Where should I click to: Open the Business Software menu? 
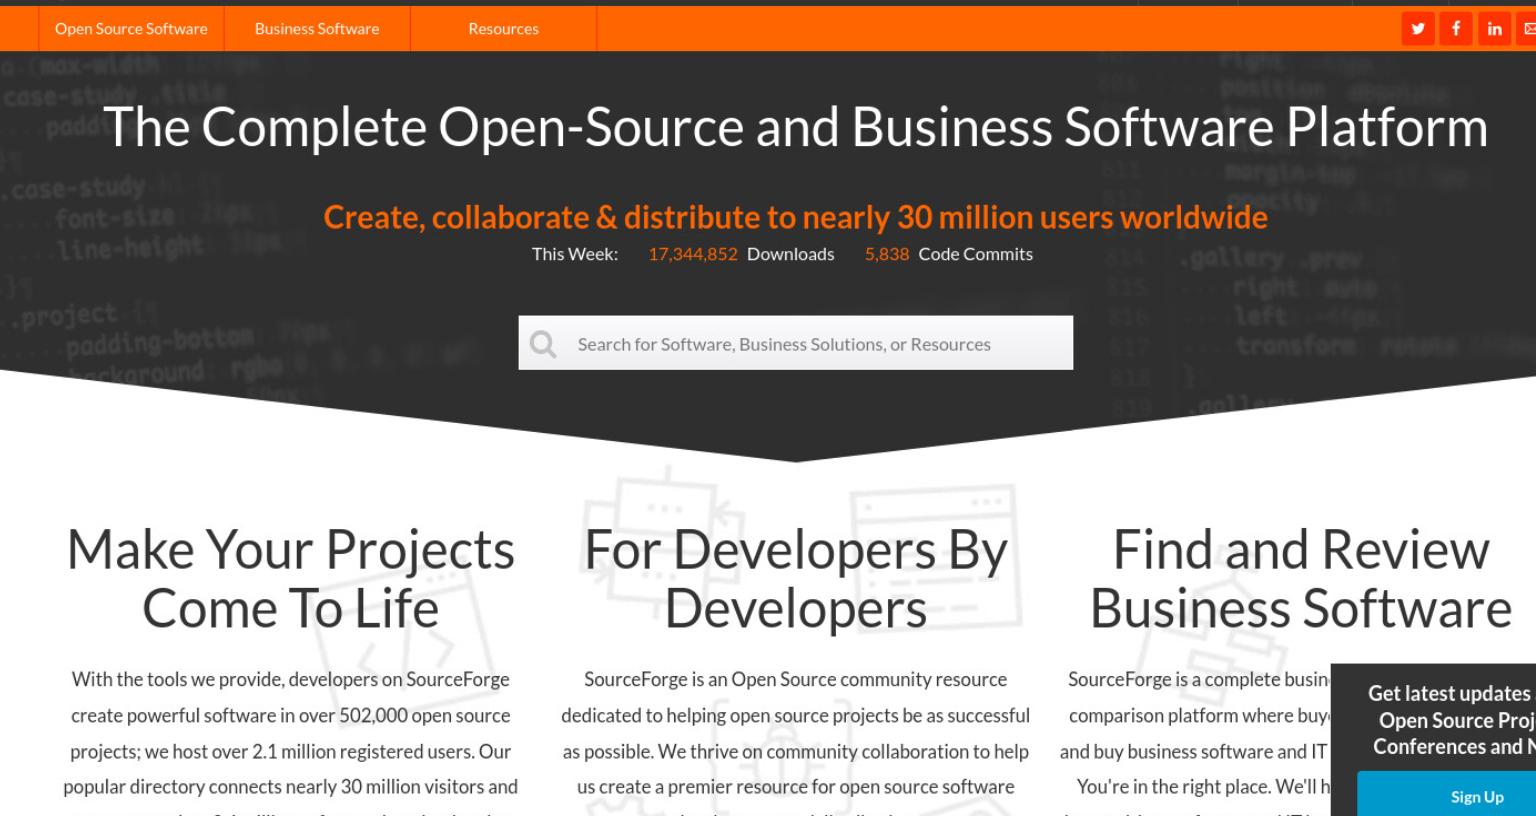[317, 29]
